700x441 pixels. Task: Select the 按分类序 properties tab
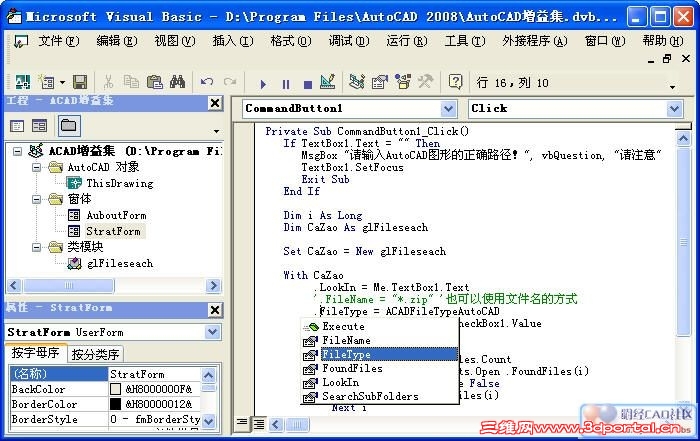pyautogui.click(x=95, y=354)
